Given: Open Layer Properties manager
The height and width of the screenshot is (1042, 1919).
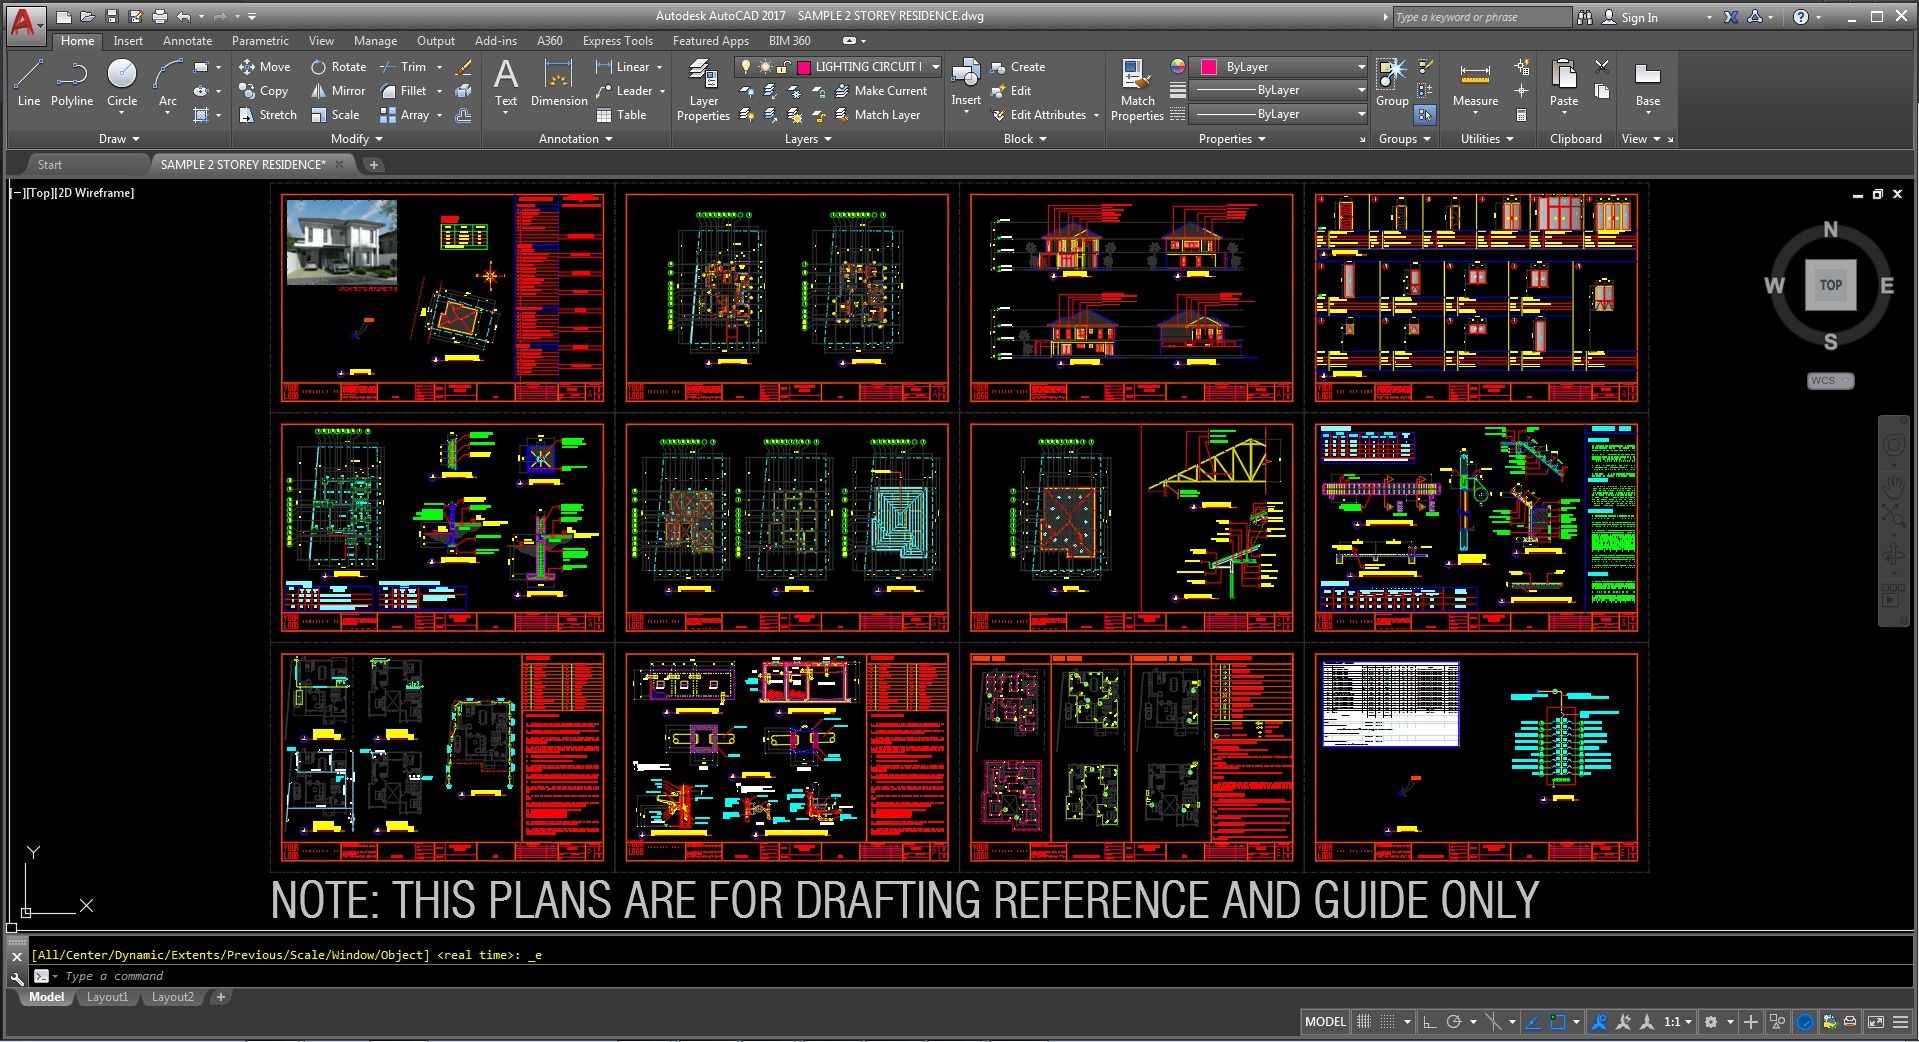Looking at the screenshot, I should coord(703,90).
